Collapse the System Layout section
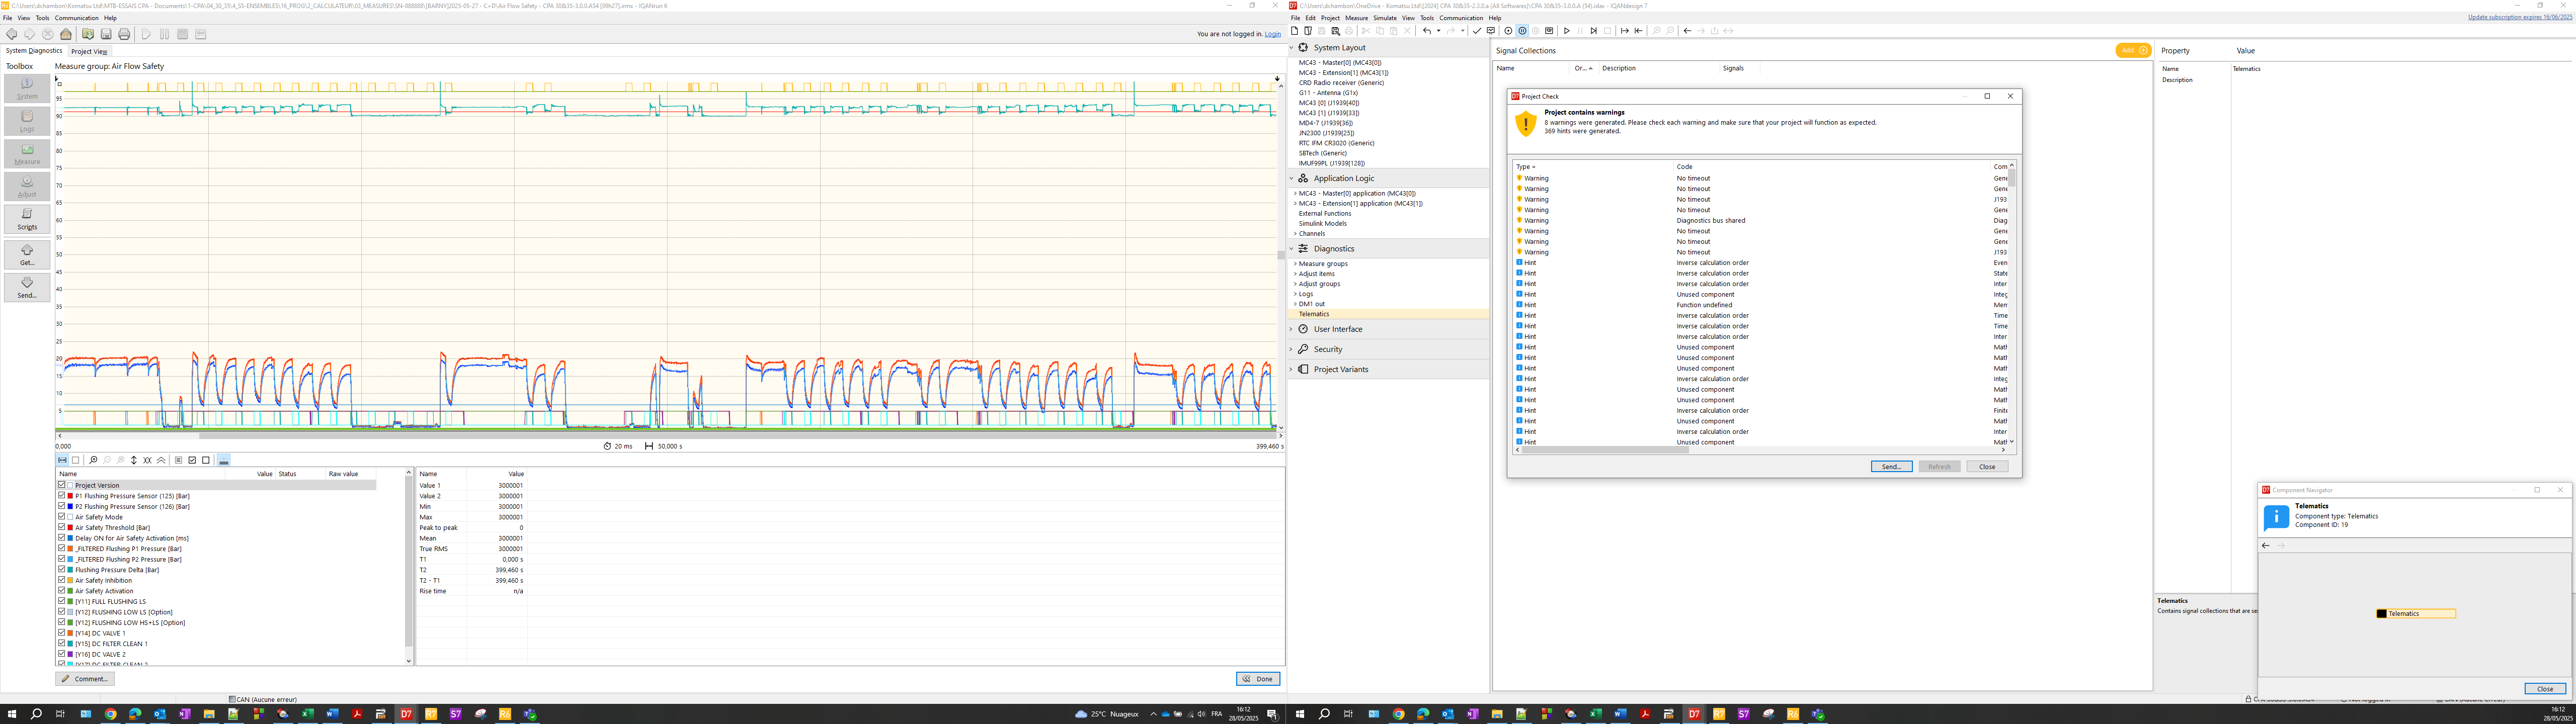This screenshot has width=2576, height=724. click(1292, 48)
